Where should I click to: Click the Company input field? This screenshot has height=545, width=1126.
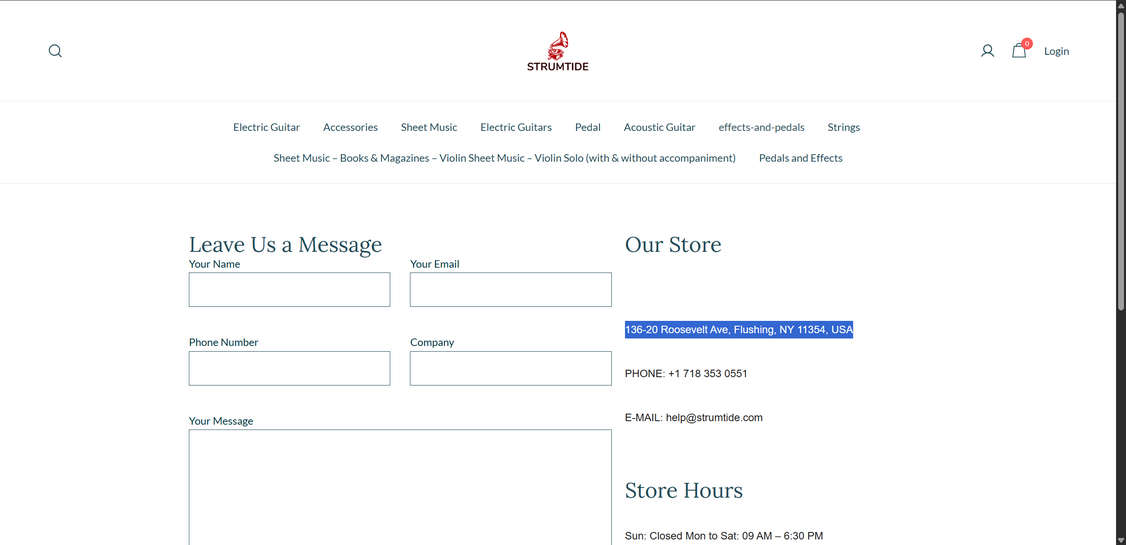[x=511, y=368]
